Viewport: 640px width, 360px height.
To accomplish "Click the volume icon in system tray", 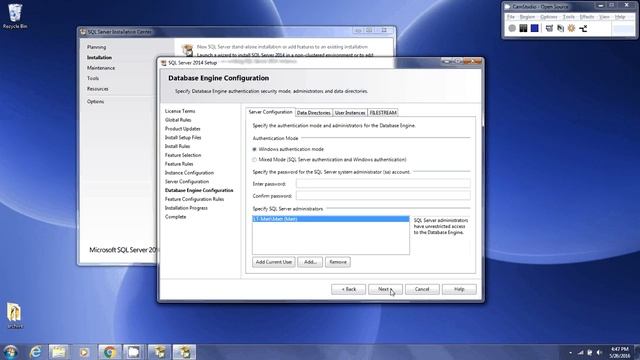I will (x=599, y=352).
